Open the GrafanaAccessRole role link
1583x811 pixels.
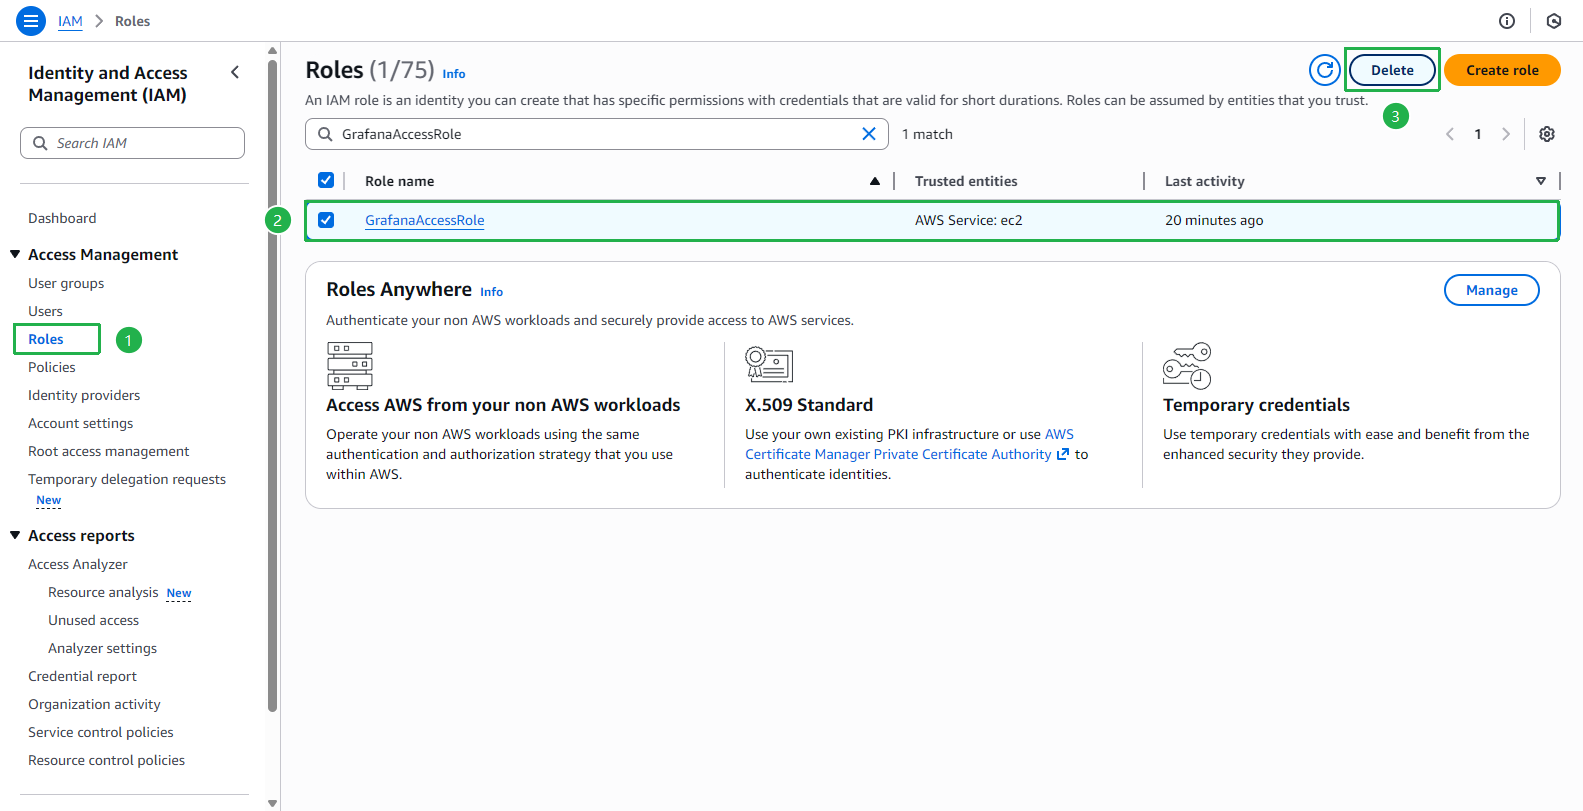tap(424, 220)
